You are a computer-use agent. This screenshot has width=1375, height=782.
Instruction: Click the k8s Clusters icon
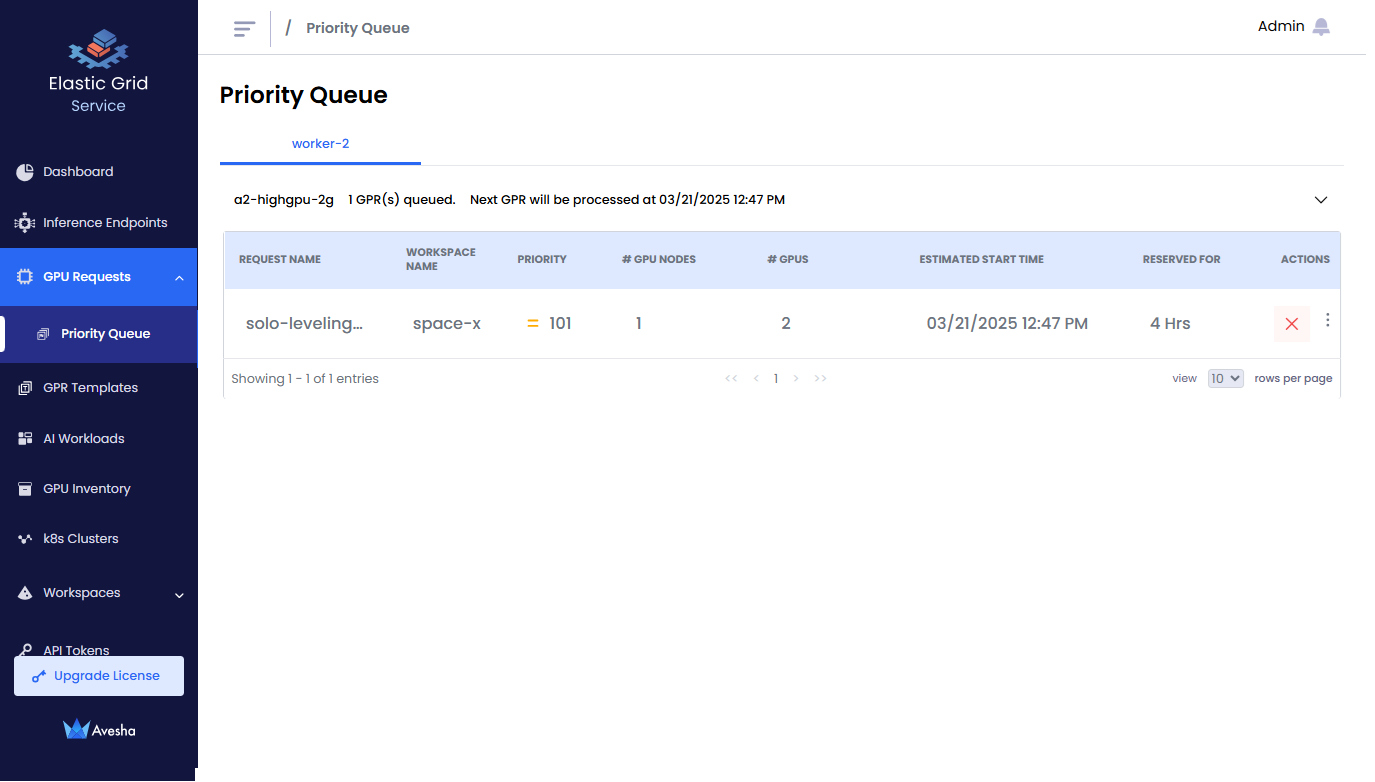click(25, 539)
